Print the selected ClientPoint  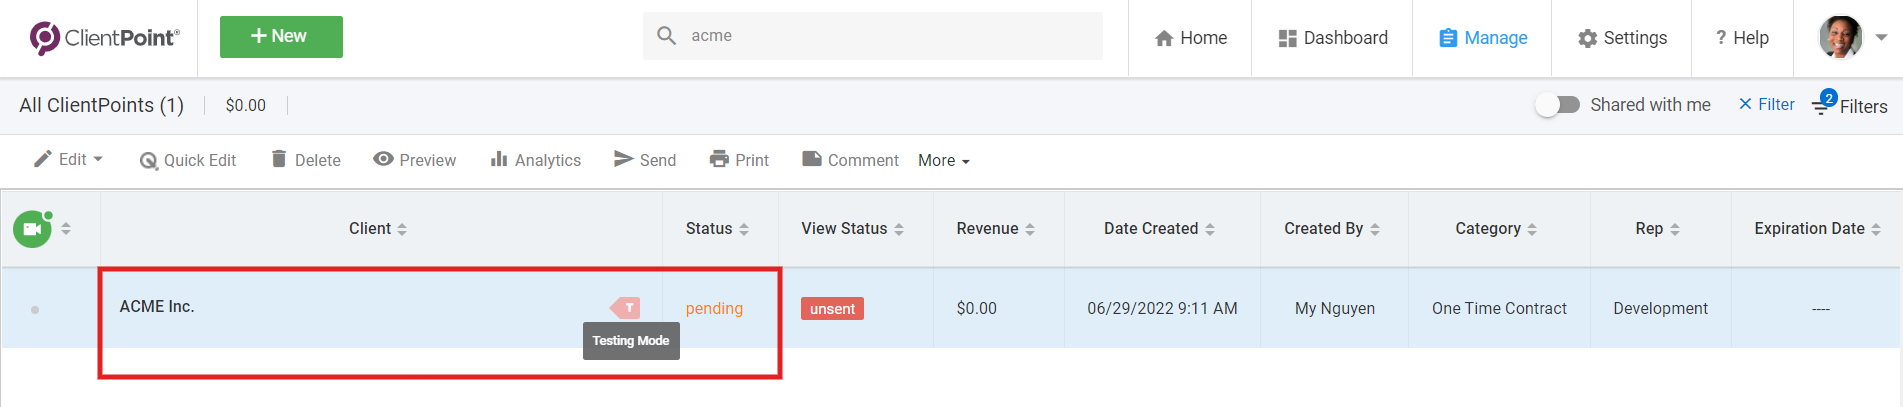point(739,160)
